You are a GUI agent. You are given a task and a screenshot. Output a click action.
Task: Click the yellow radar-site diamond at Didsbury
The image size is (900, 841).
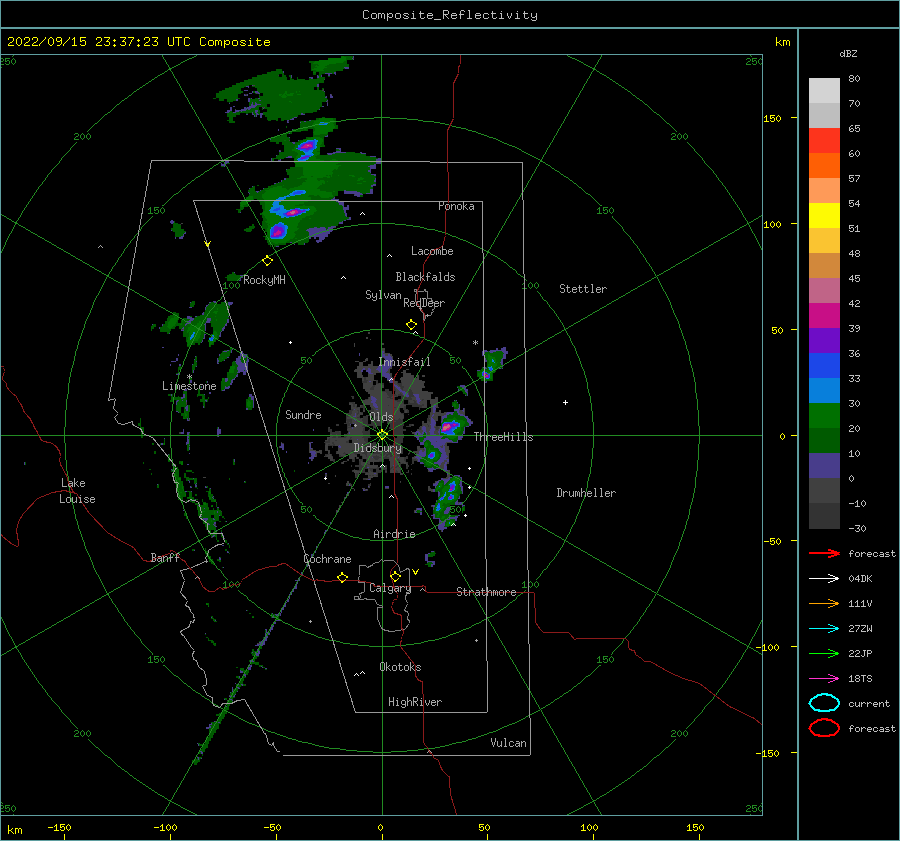tap(382, 435)
